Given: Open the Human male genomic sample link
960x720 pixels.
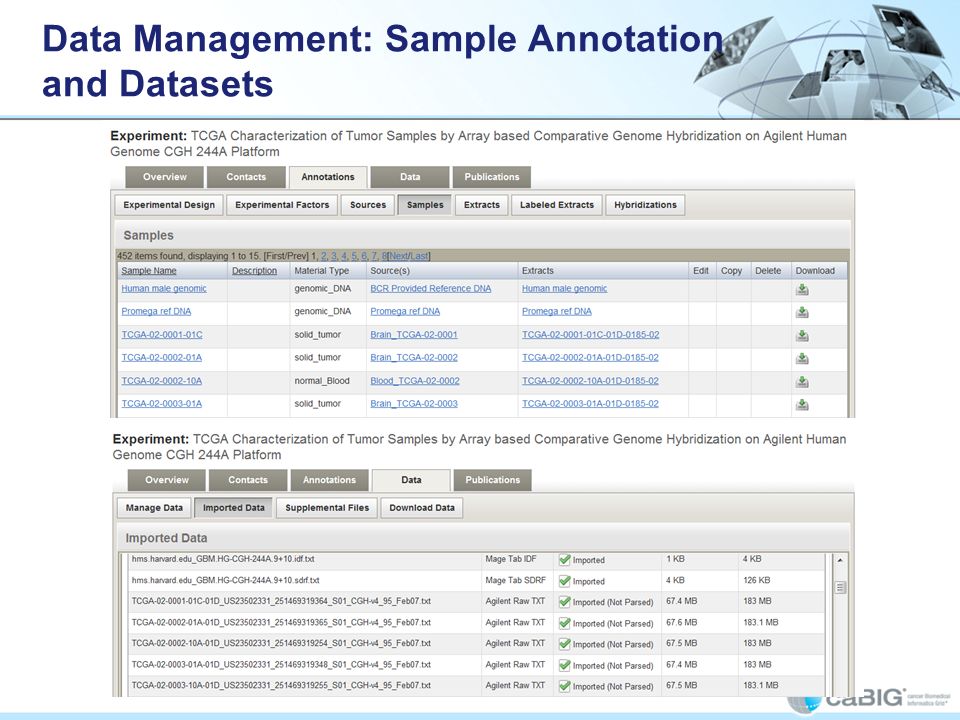Looking at the screenshot, I should point(164,288).
